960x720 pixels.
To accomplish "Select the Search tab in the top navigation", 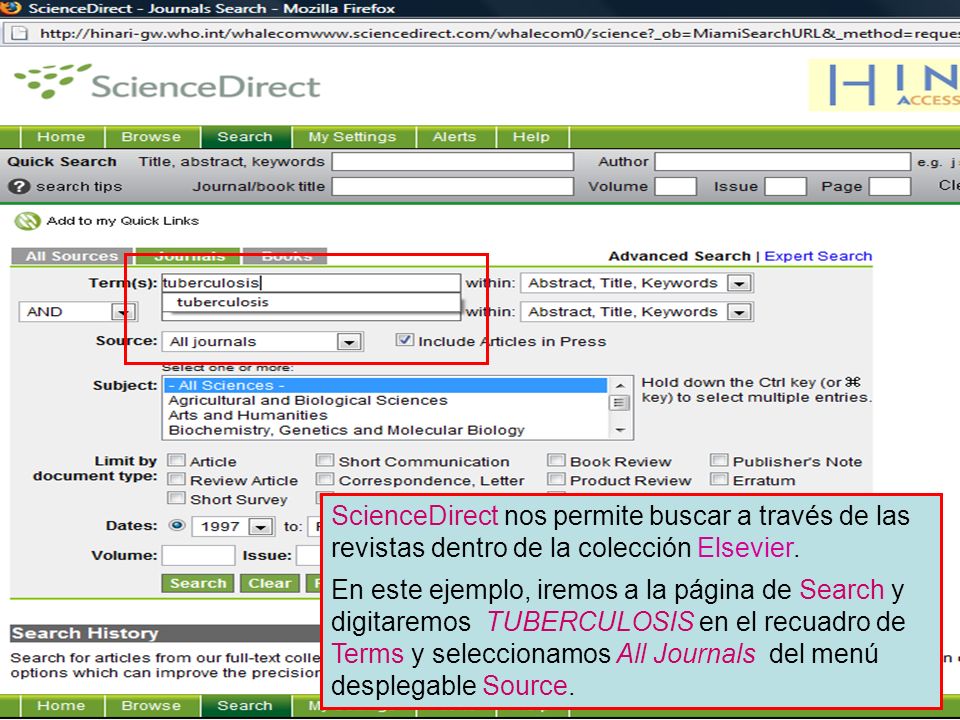I will pyautogui.click(x=245, y=137).
